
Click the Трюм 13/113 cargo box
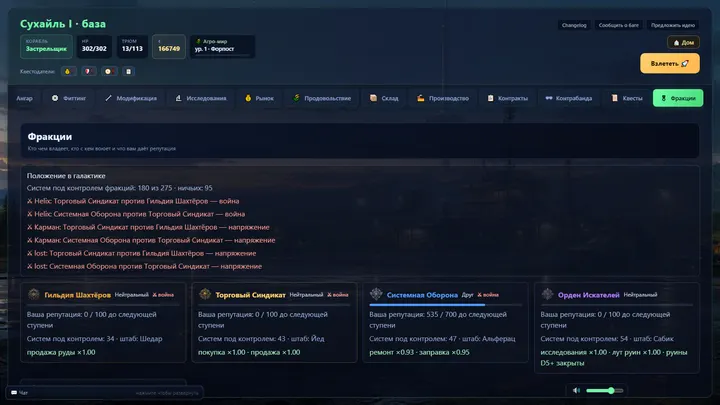coord(132,46)
